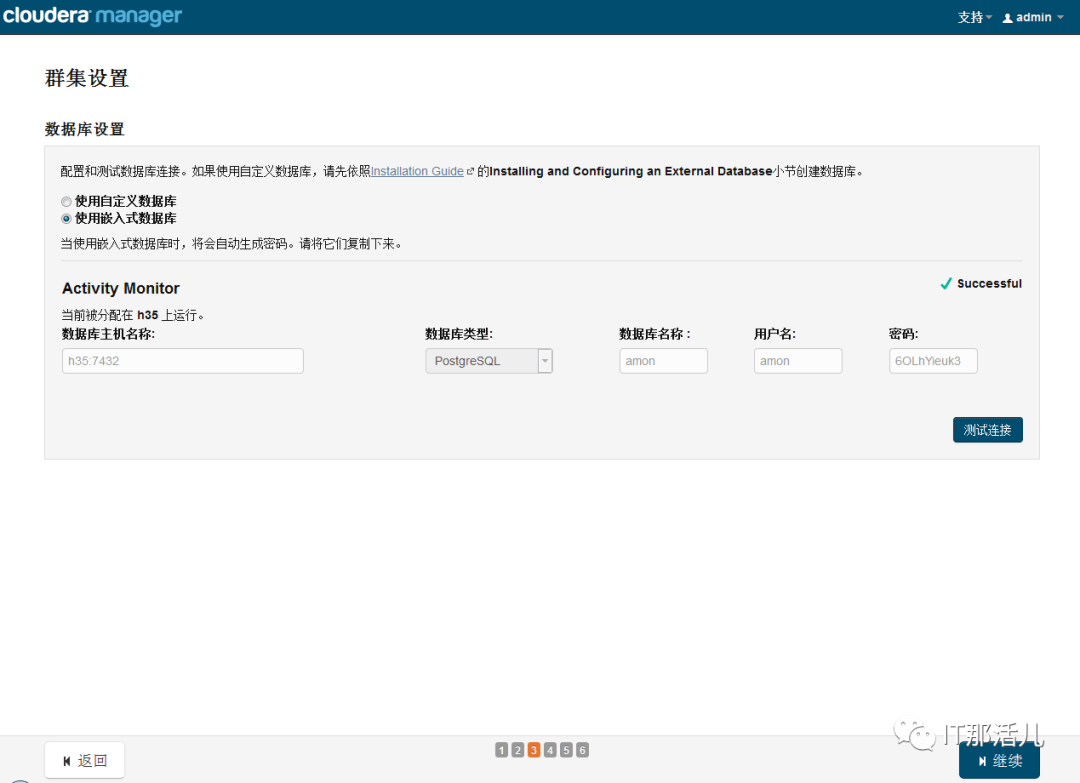This screenshot has width=1080, height=783.
Task: Click the 继续 continue button
Action: tap(999, 760)
